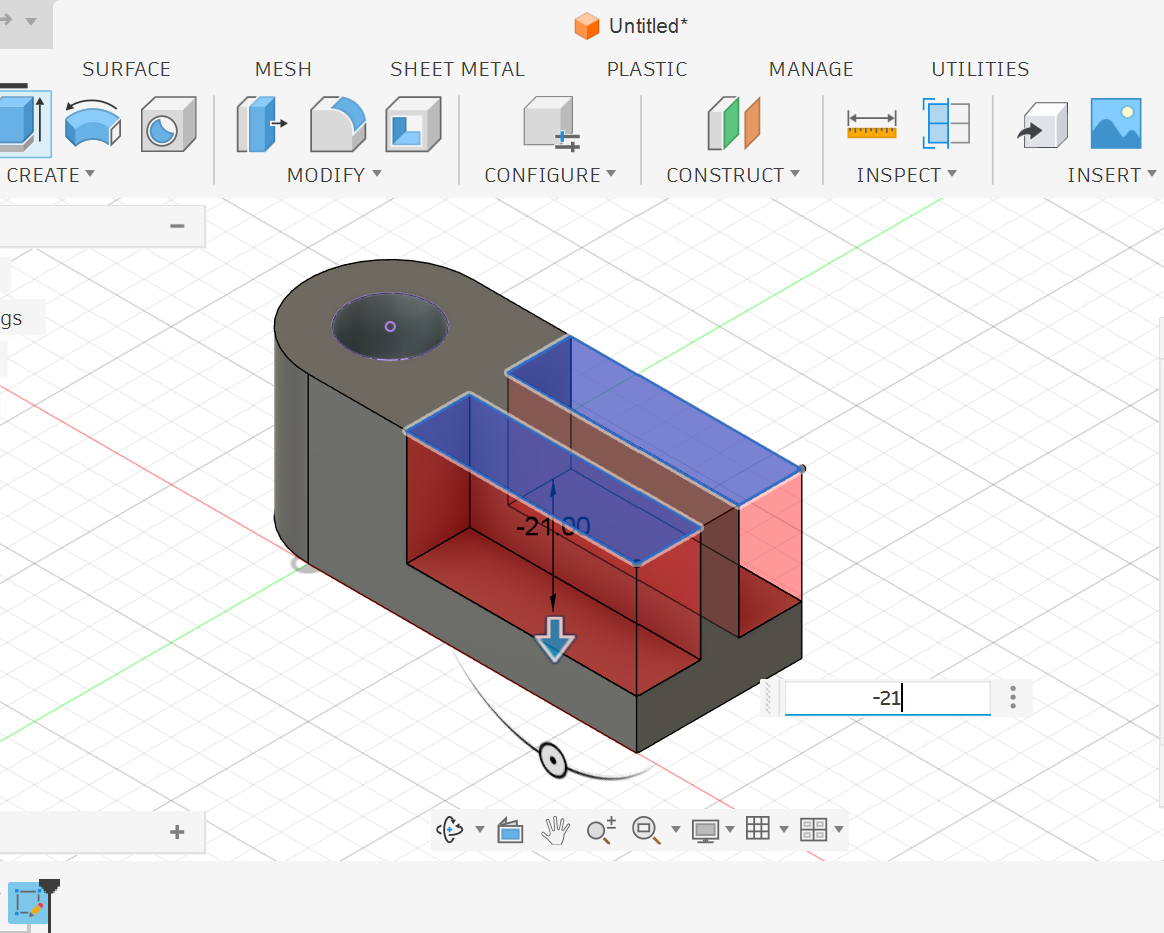Image resolution: width=1164 pixels, height=933 pixels.
Task: Open Configure model icon
Action: (551, 123)
